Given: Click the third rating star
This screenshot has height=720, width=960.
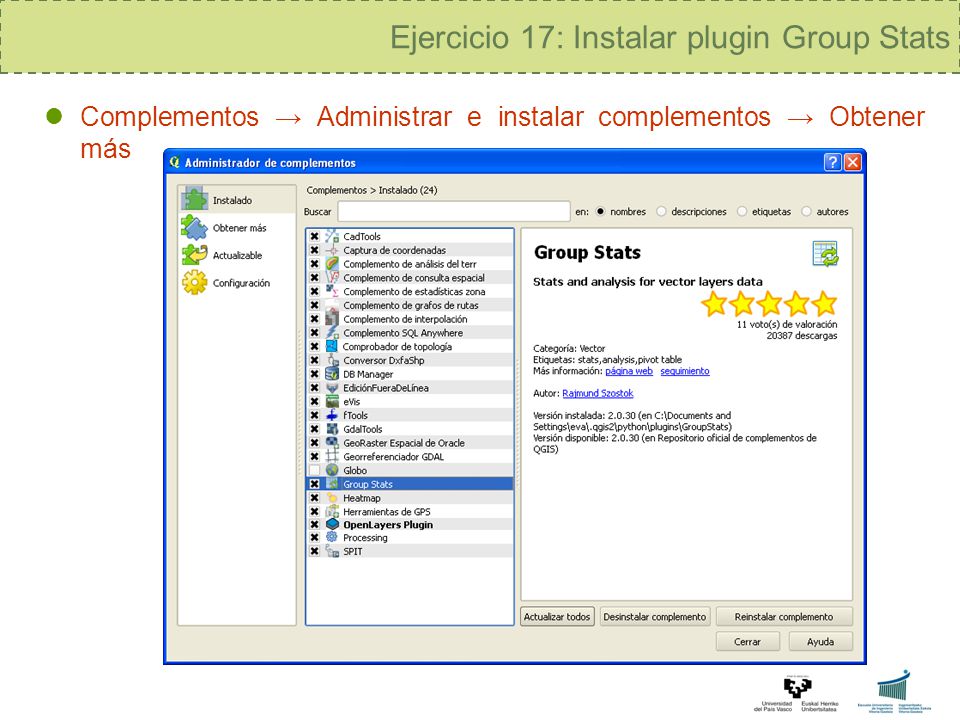Looking at the screenshot, I should 770,304.
